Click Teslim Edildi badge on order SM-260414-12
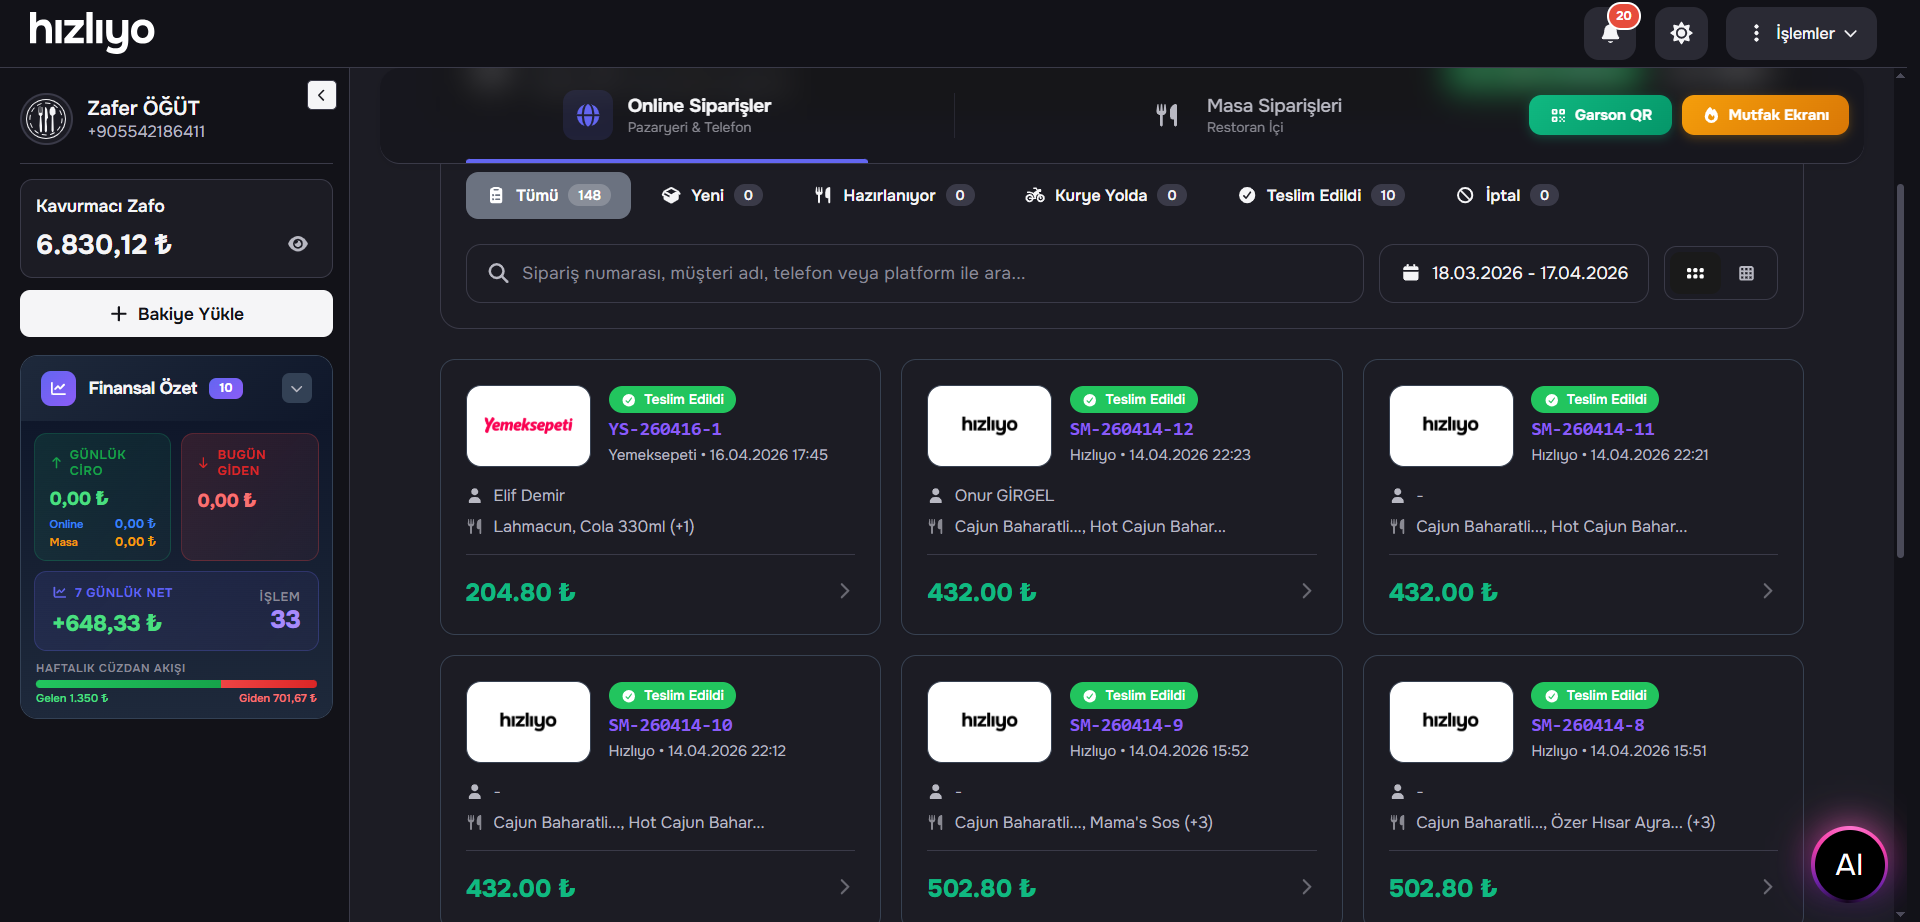 pos(1134,400)
